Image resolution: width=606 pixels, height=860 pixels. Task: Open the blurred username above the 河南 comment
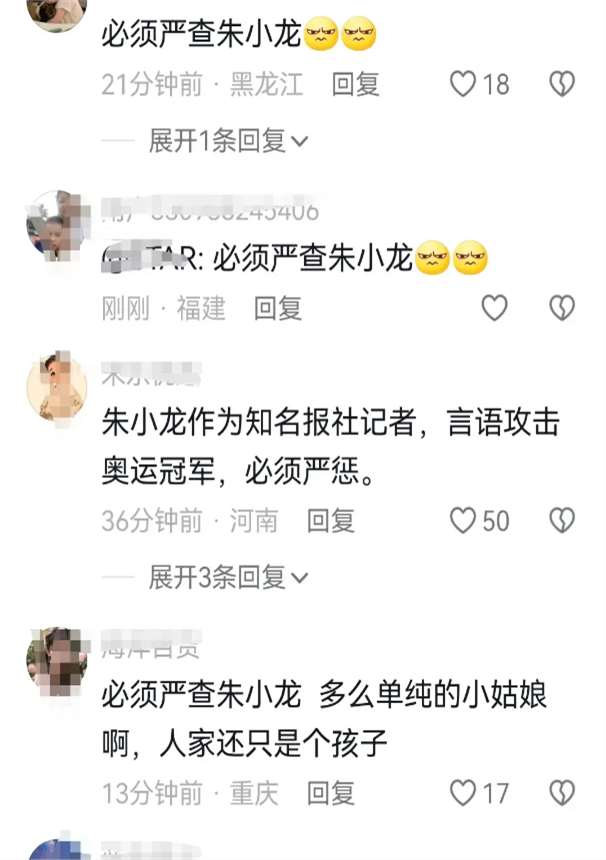[x=151, y=374]
